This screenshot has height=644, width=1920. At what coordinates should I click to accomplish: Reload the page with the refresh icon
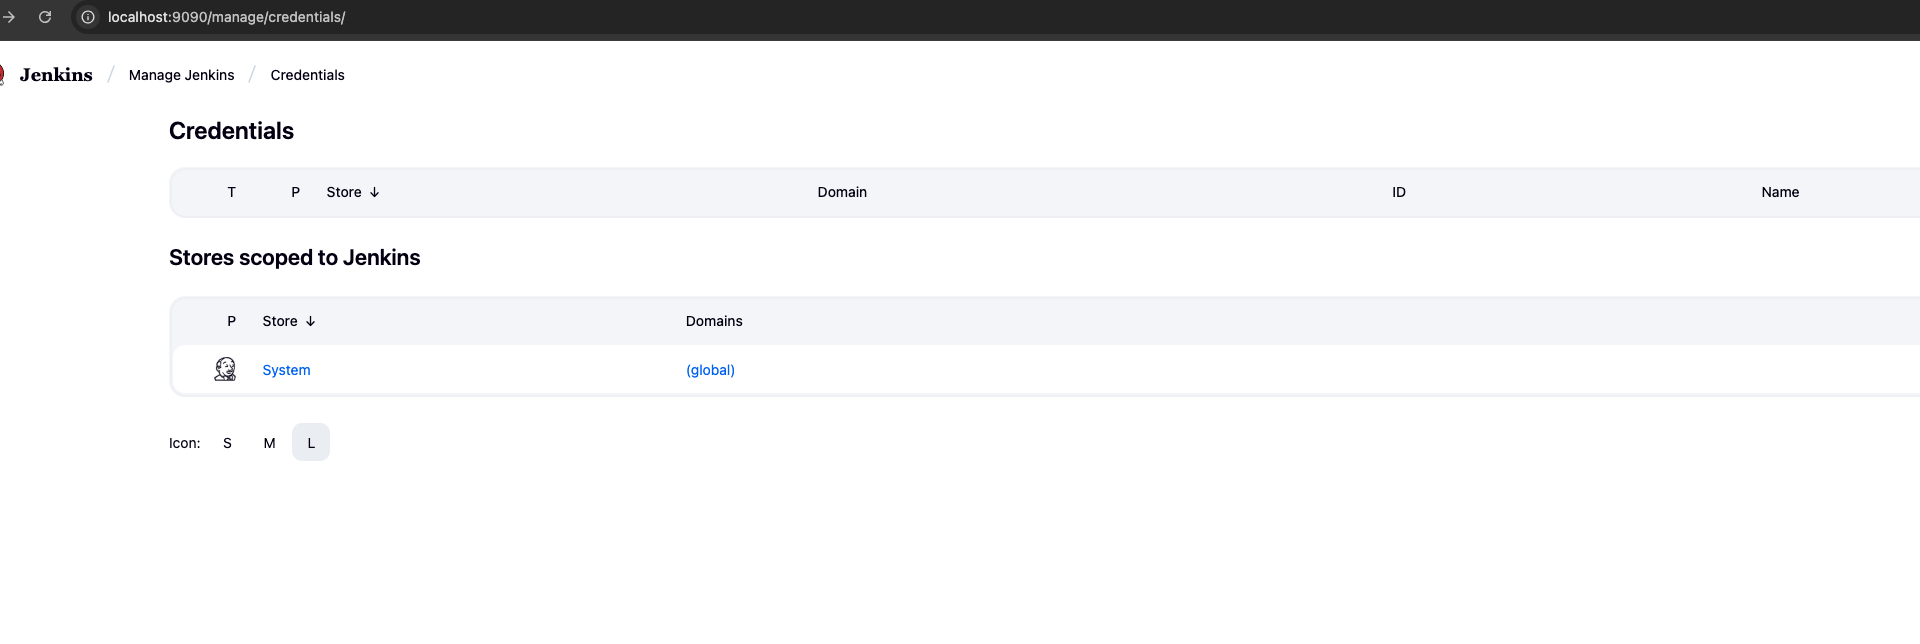[45, 17]
